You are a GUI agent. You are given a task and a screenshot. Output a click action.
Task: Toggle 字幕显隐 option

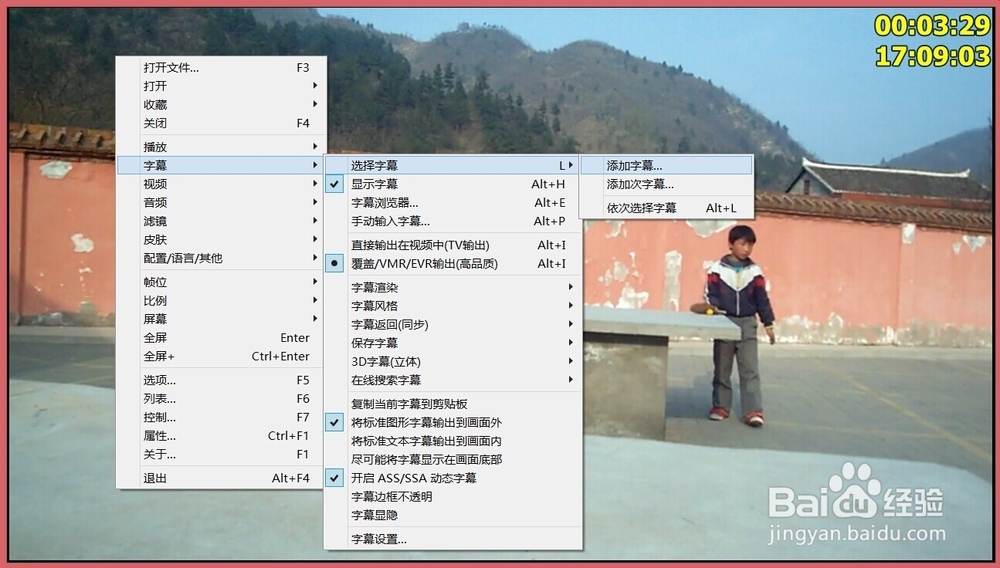coord(453,514)
